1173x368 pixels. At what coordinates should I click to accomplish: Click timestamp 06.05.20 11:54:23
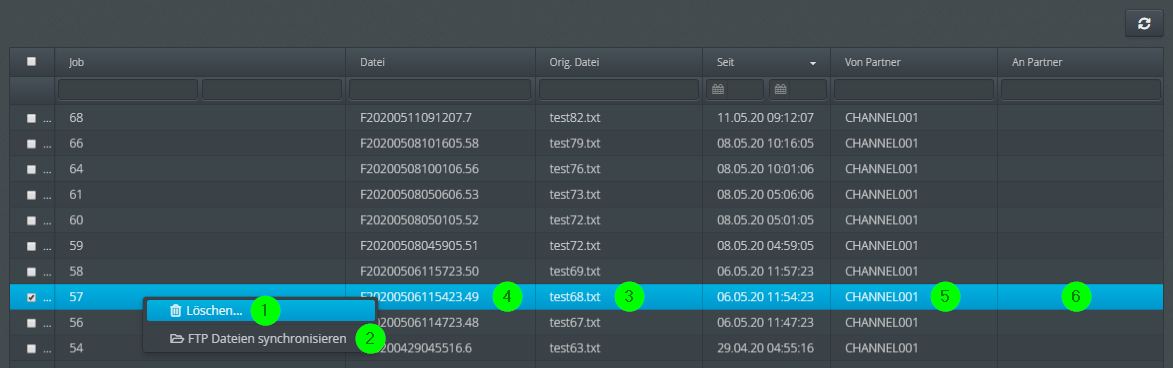click(x=765, y=298)
